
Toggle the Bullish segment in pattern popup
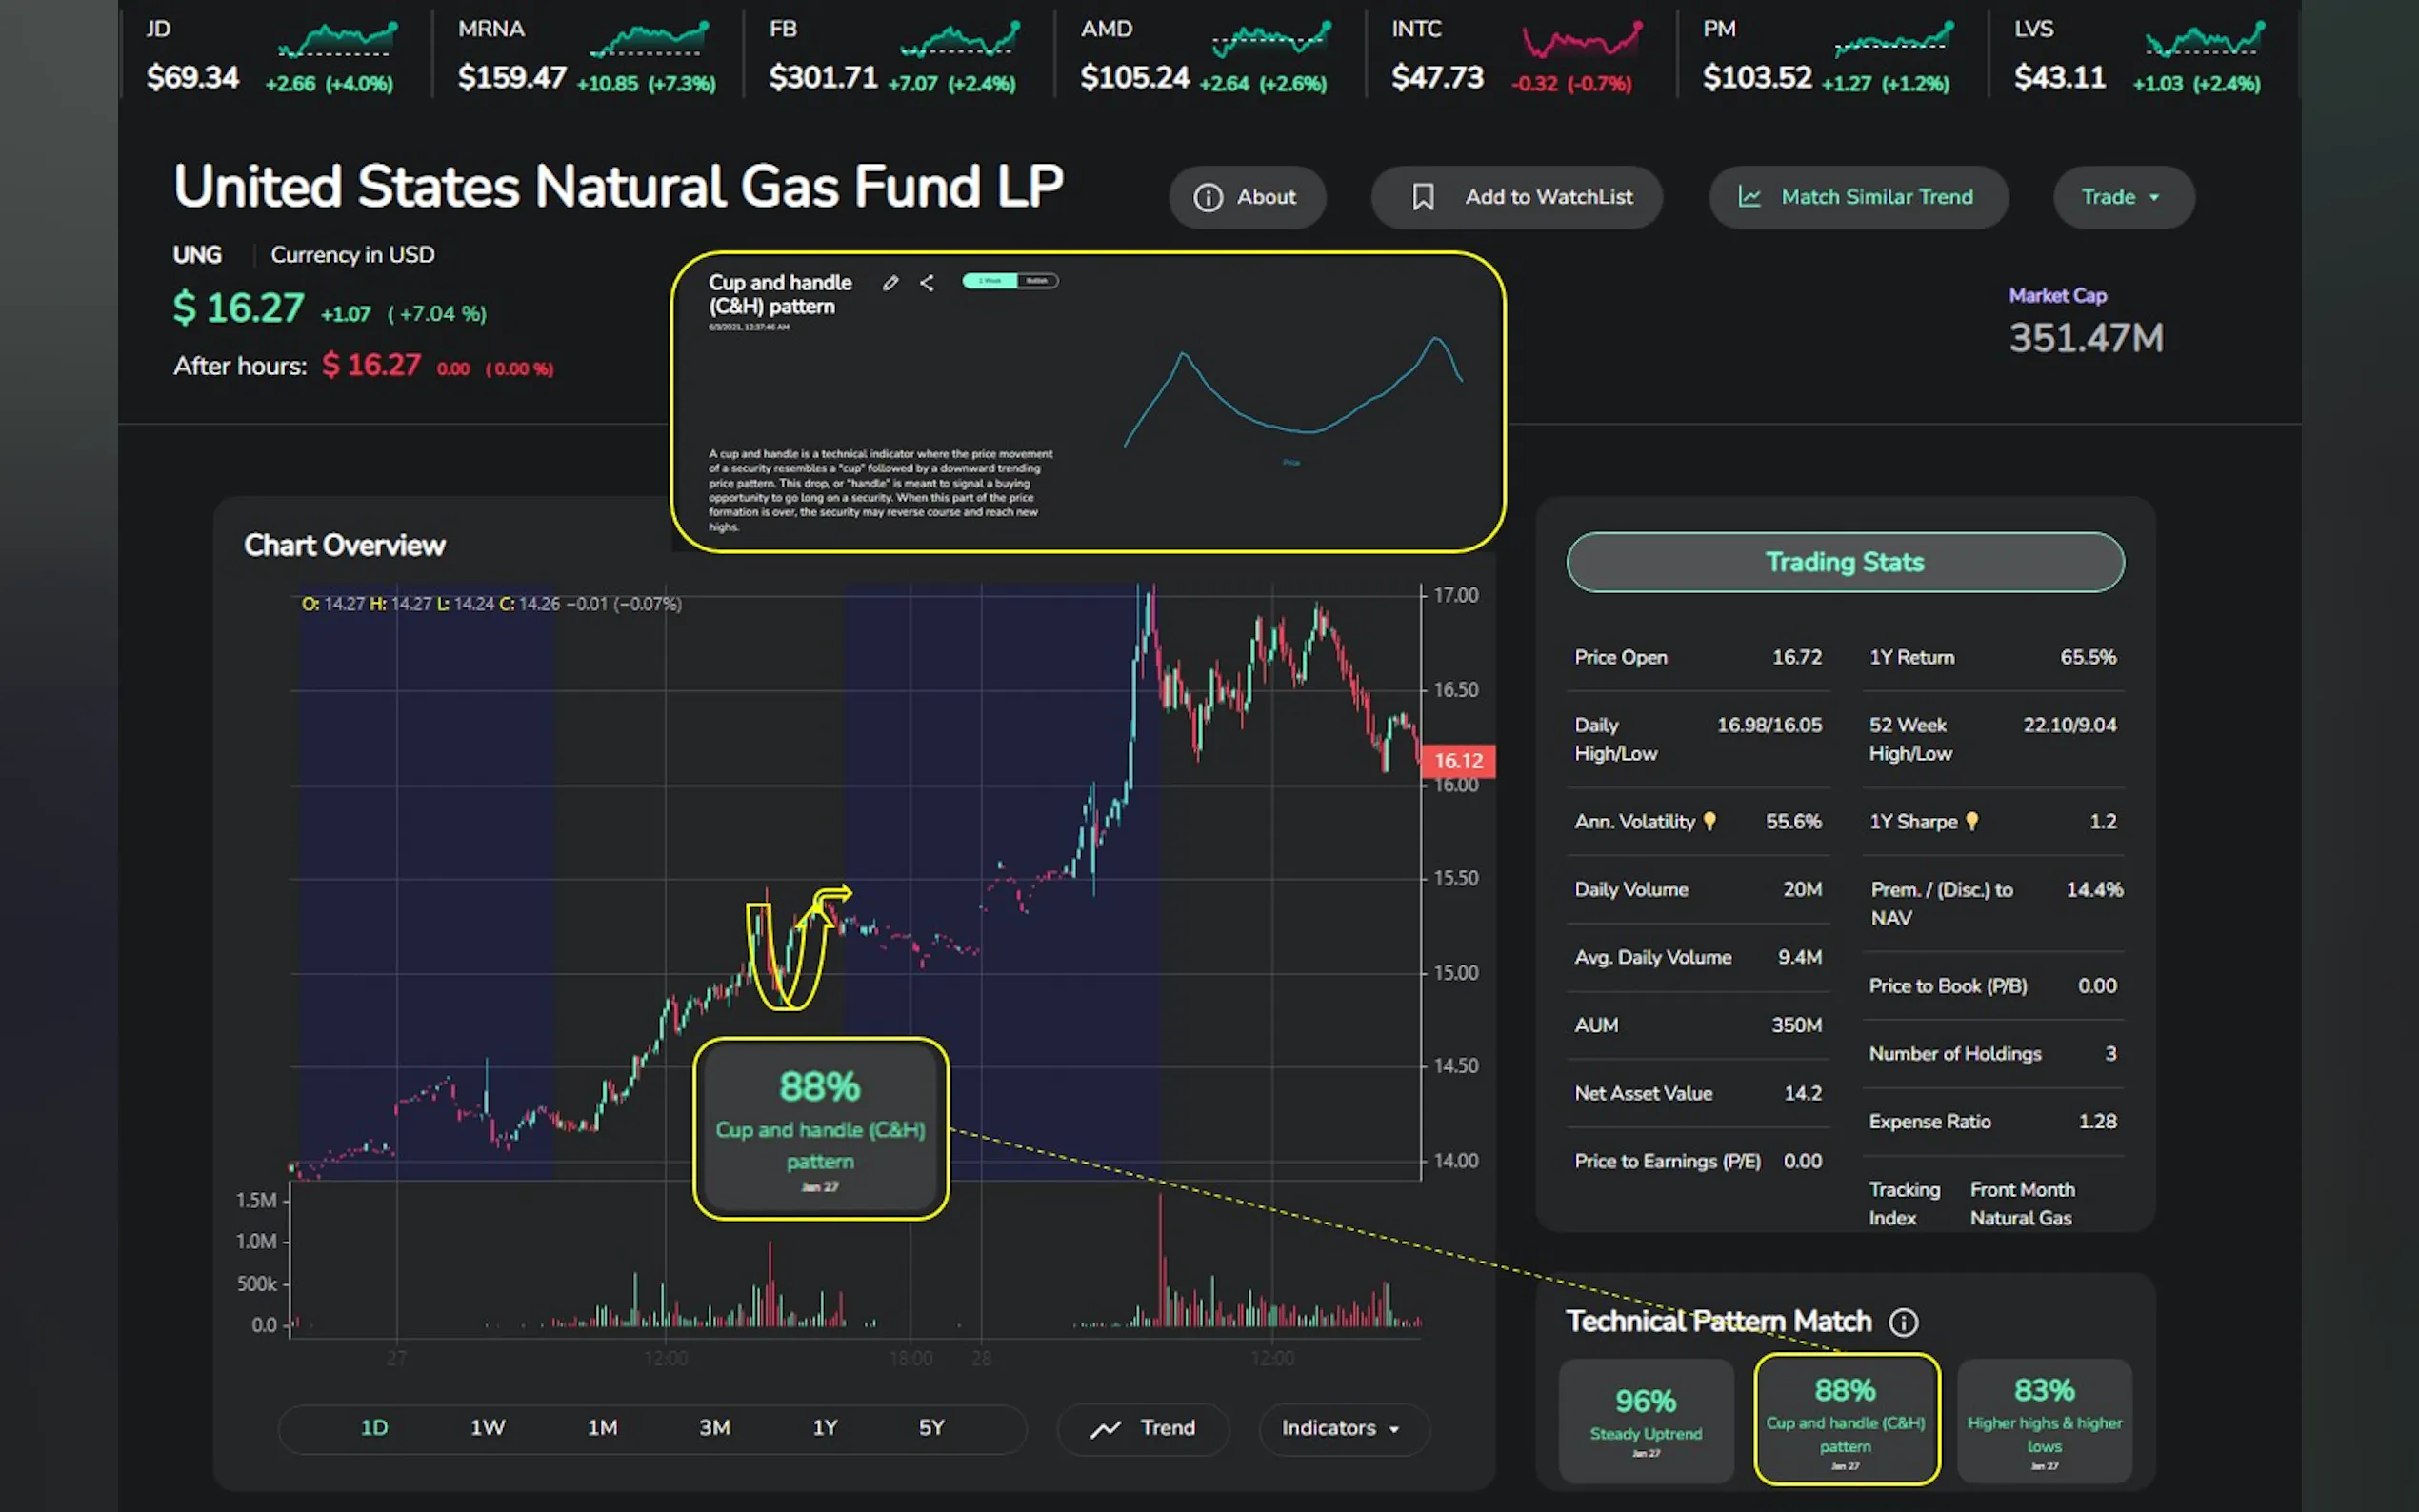click(1037, 281)
